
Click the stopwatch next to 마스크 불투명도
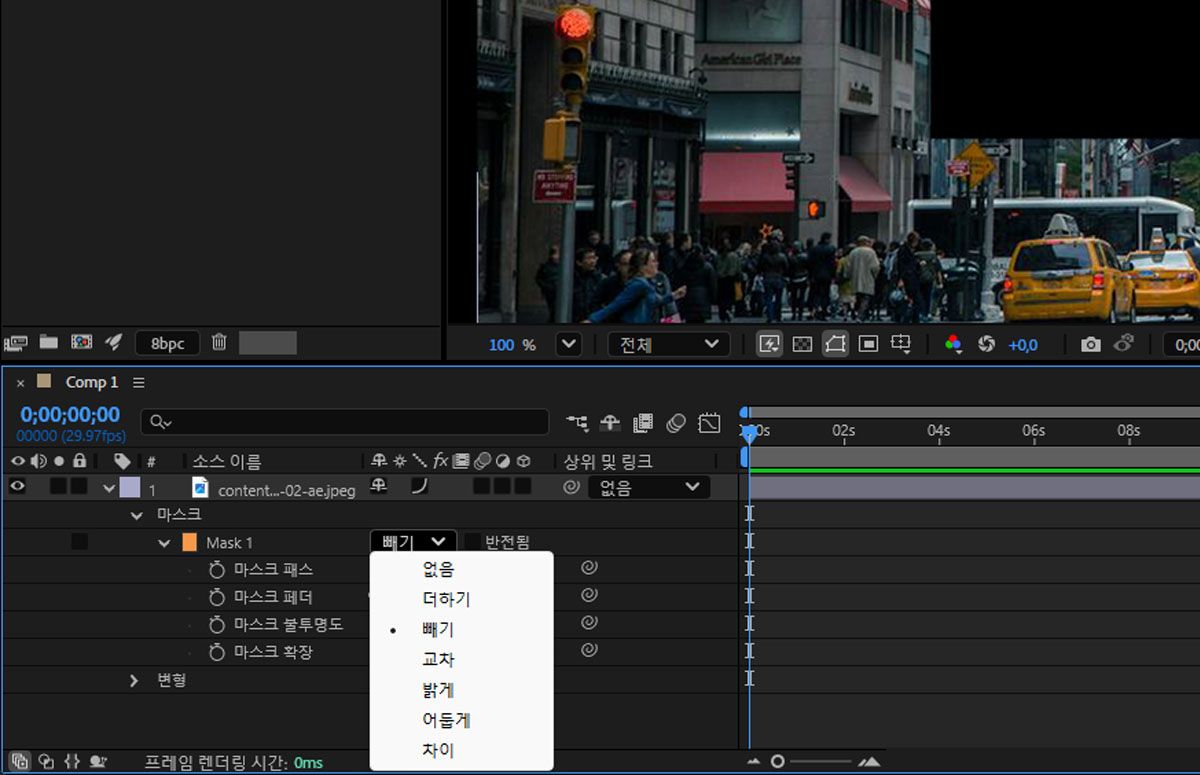point(217,624)
